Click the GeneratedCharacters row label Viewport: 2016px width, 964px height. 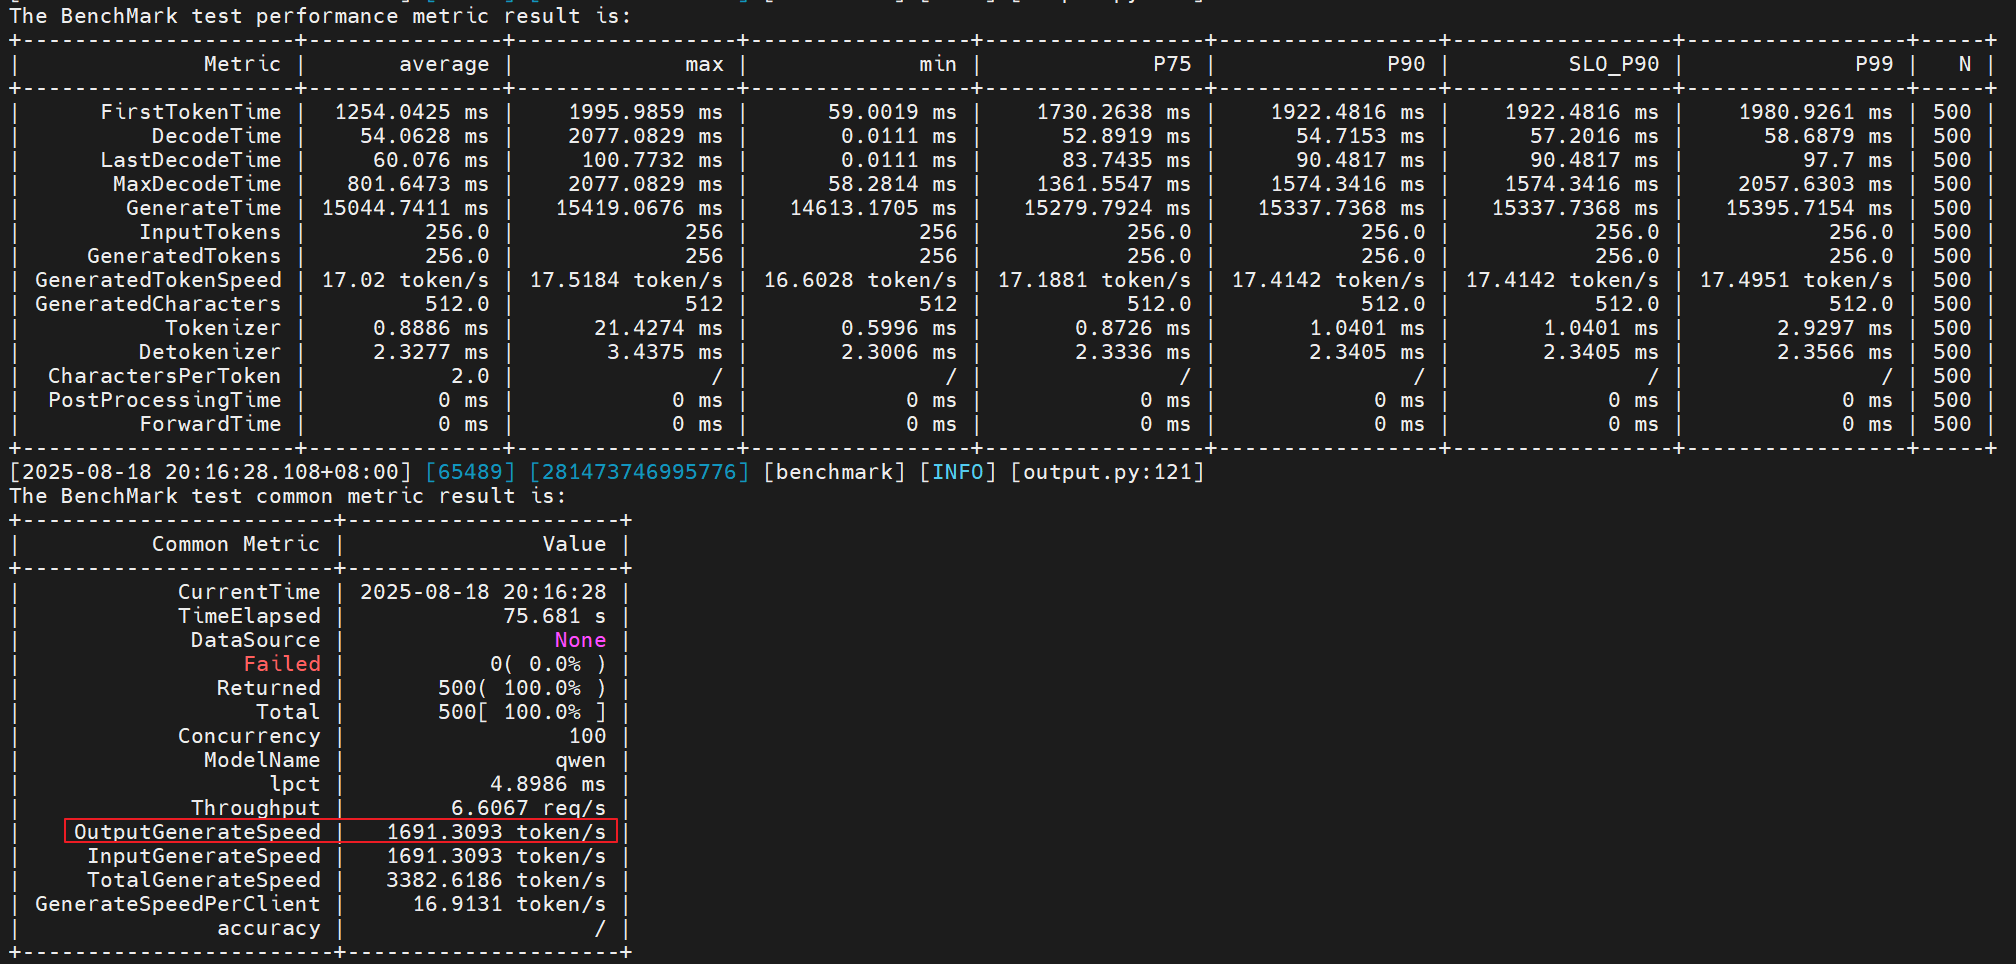coord(158,304)
